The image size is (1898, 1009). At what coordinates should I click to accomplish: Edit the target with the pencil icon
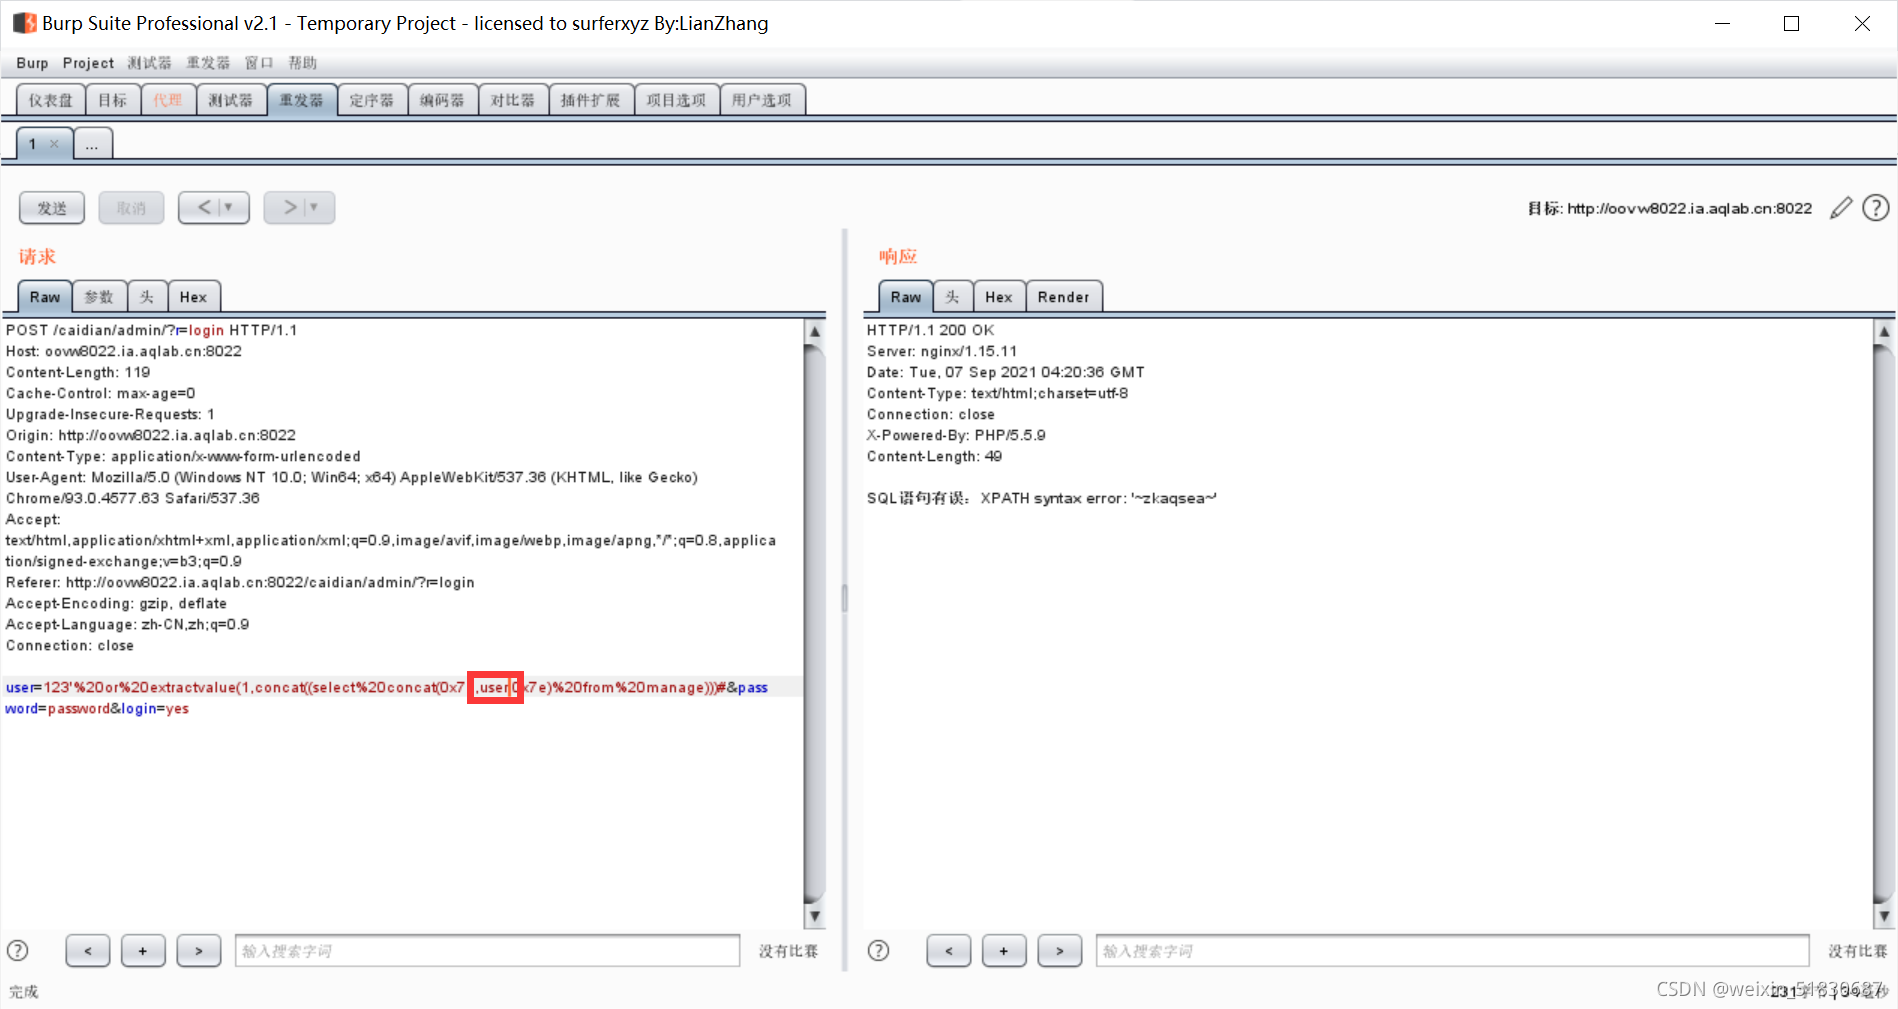click(1841, 208)
